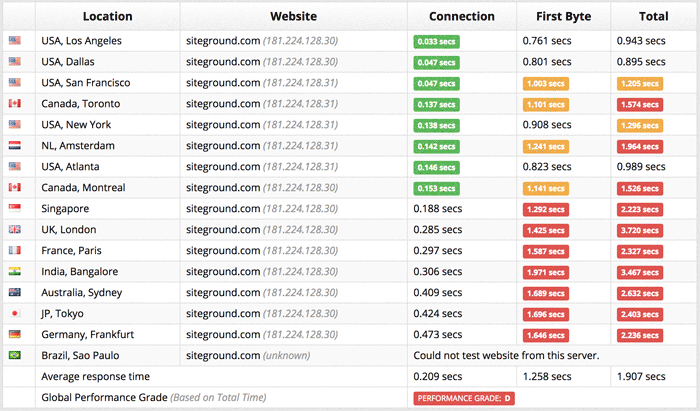Click the USA flag next to Dallas
Screen dimensions: 700x411
[x=15, y=62]
